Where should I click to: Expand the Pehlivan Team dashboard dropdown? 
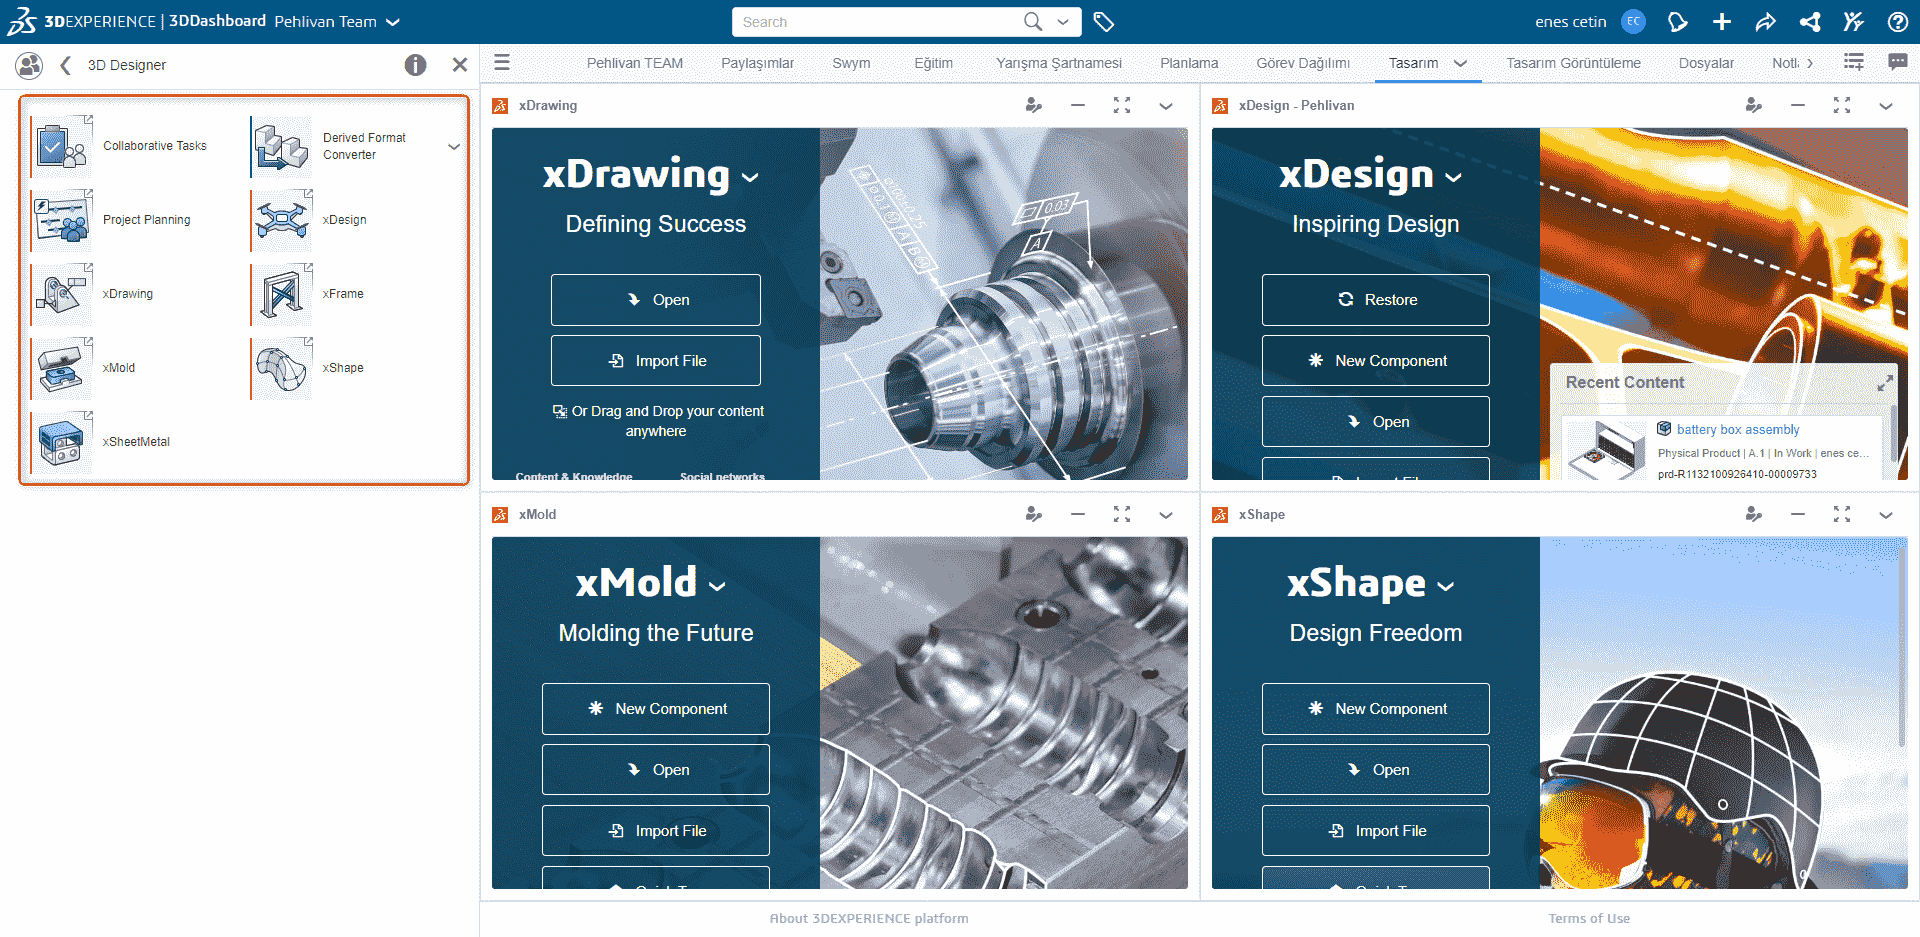(393, 22)
